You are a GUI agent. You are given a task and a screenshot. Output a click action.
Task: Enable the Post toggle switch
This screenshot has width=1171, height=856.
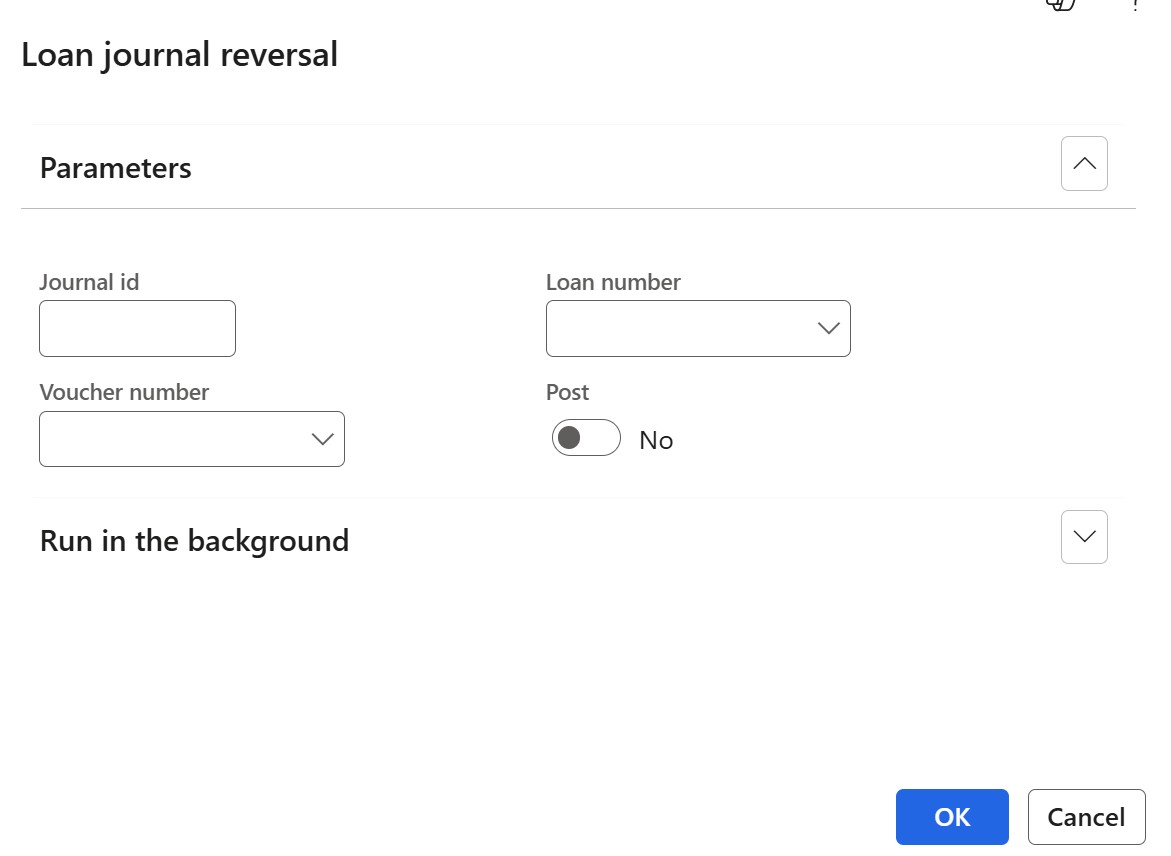[586, 437]
